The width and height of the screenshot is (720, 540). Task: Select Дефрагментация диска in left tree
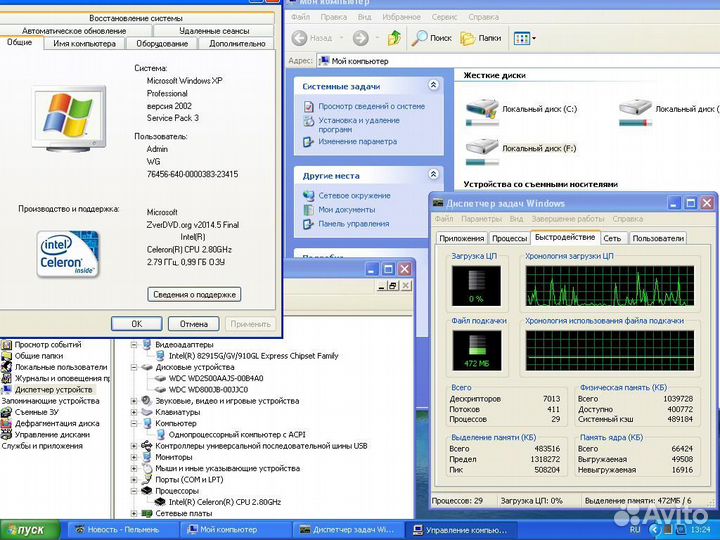[x=57, y=423]
